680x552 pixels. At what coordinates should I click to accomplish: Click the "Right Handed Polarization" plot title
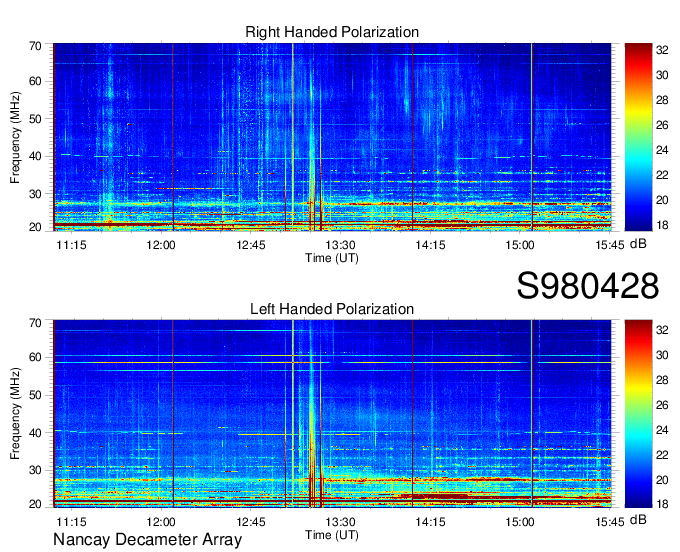click(332, 32)
